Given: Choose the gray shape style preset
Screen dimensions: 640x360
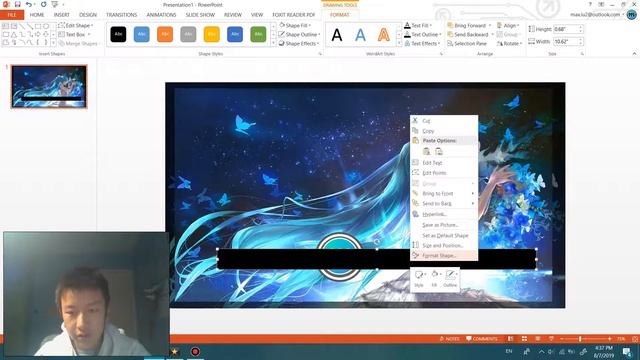Looking at the screenshot, I should 188,34.
